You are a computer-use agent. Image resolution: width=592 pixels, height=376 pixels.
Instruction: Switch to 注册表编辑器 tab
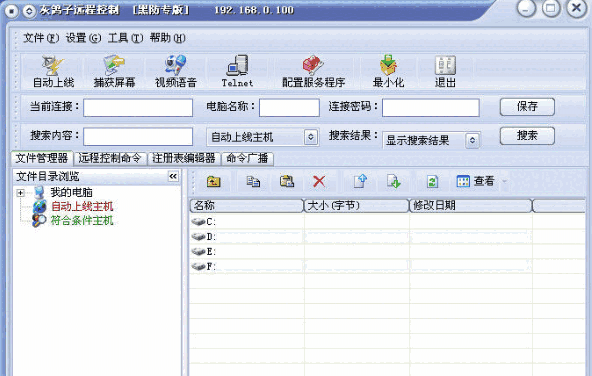point(184,158)
